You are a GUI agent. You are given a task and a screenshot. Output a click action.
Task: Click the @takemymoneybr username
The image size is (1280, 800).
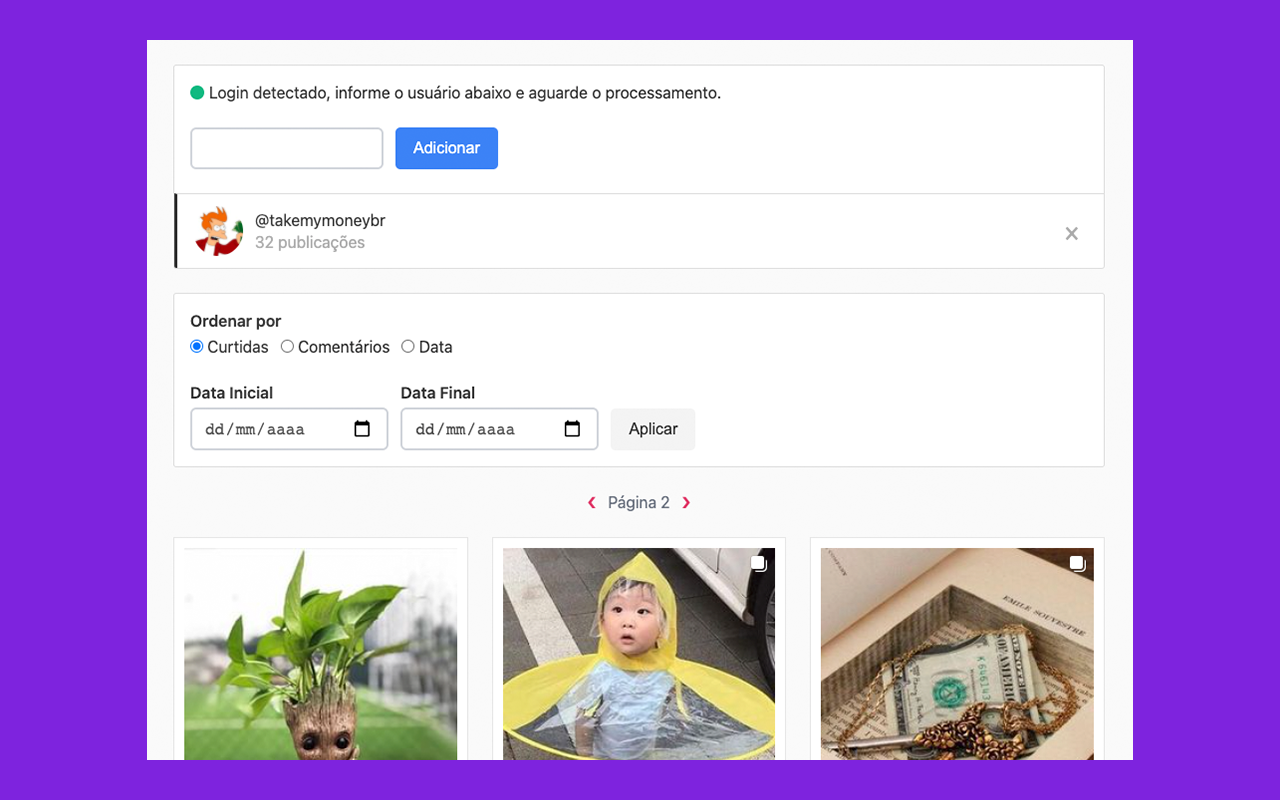click(320, 220)
